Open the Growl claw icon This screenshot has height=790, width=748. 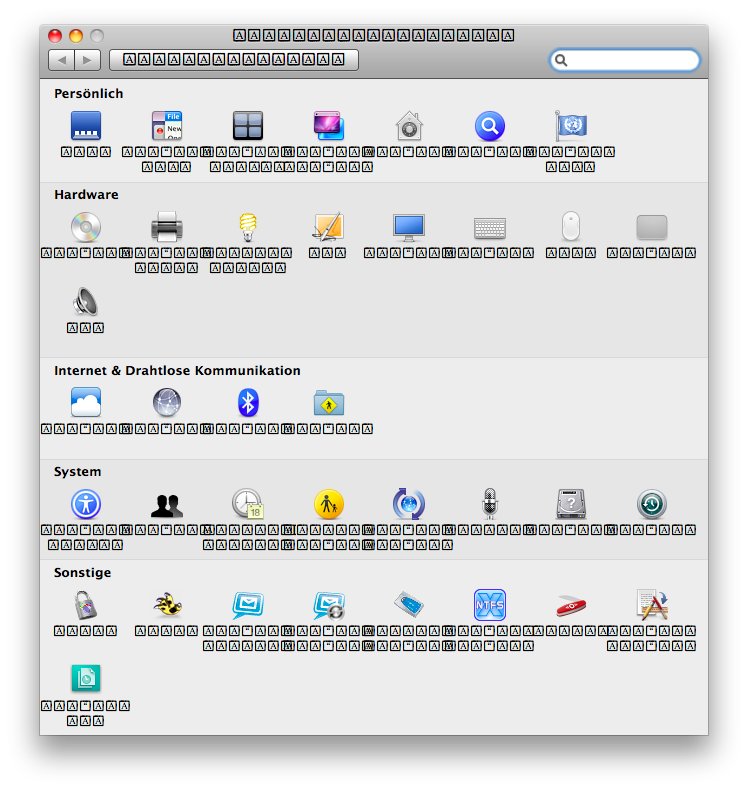(167, 605)
